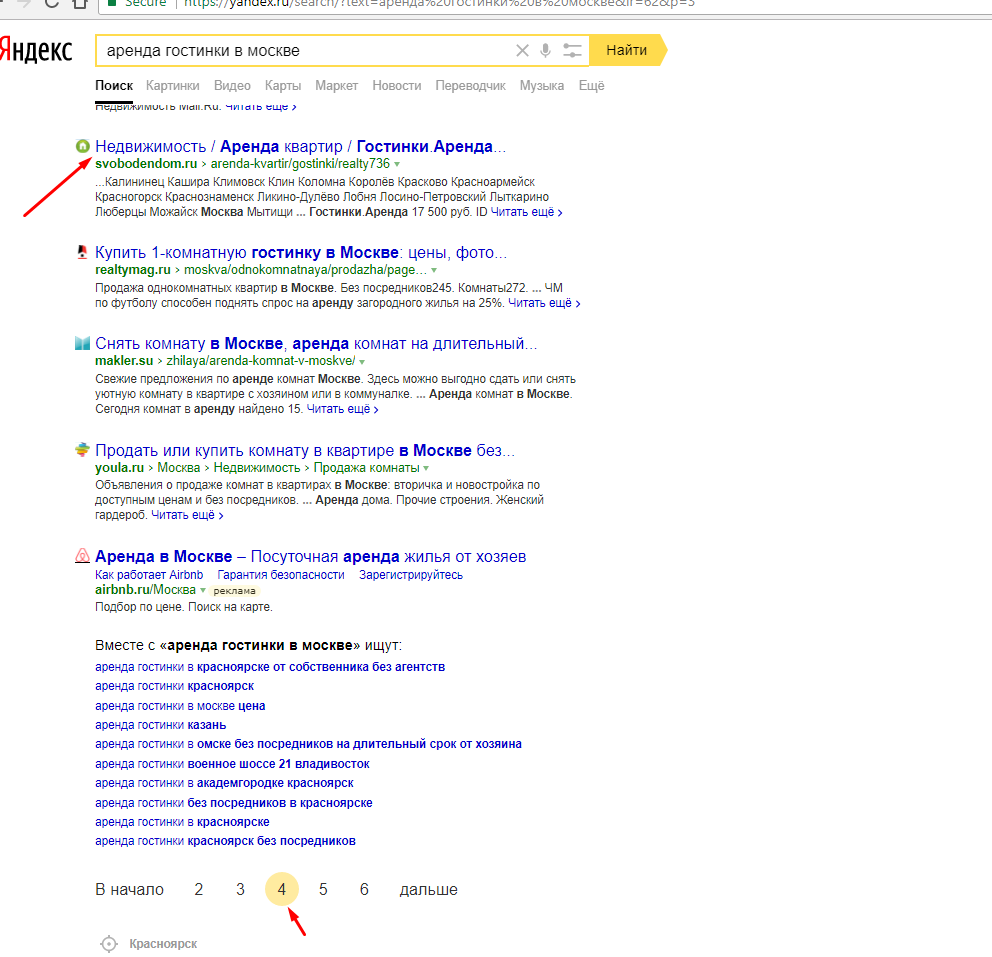
Task: Clear the search query with the X icon
Action: click(522, 51)
